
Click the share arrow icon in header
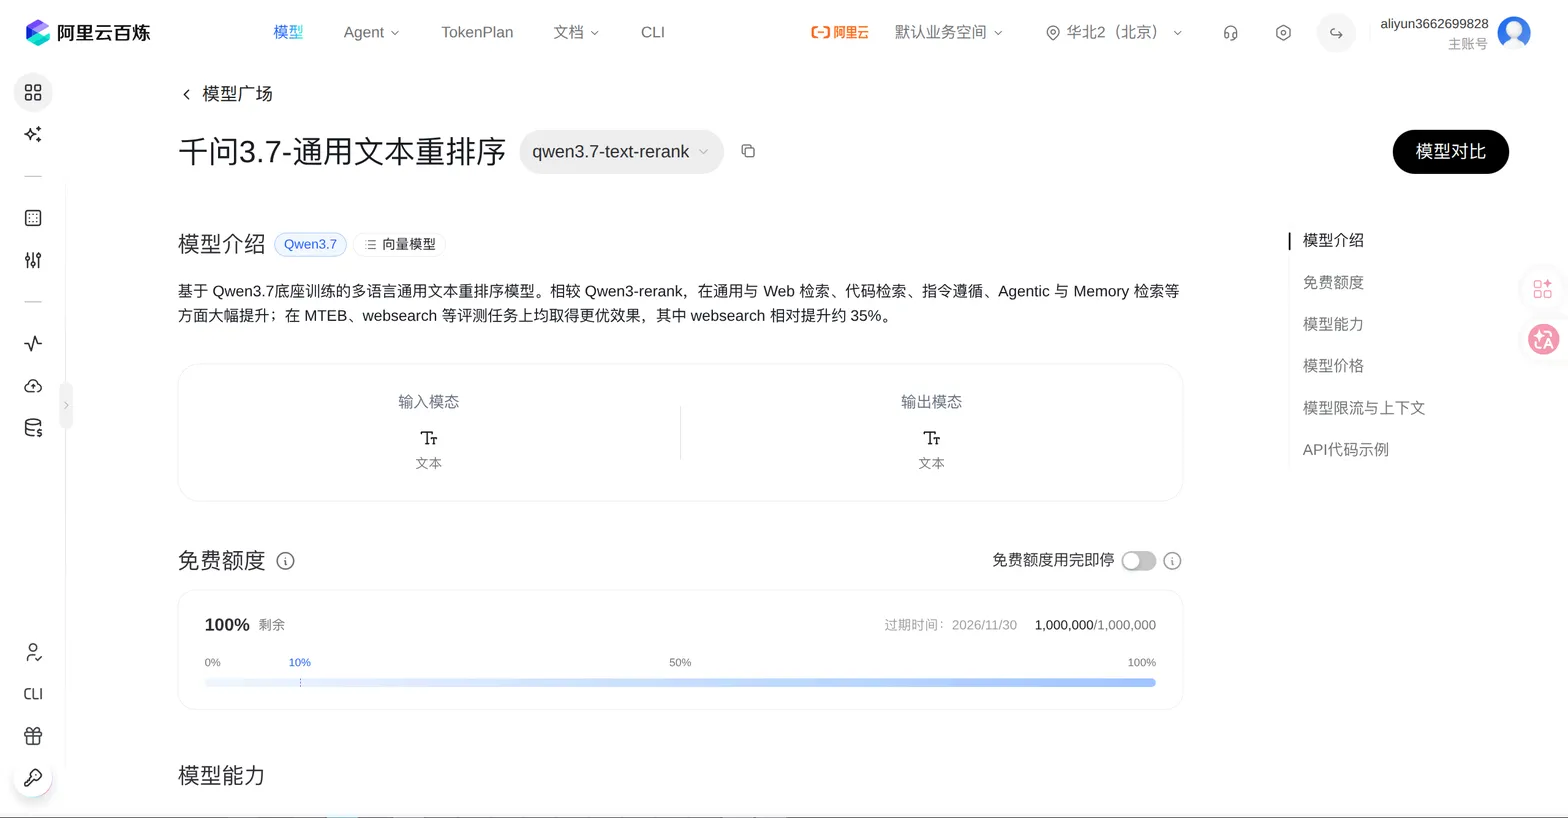pos(1336,33)
